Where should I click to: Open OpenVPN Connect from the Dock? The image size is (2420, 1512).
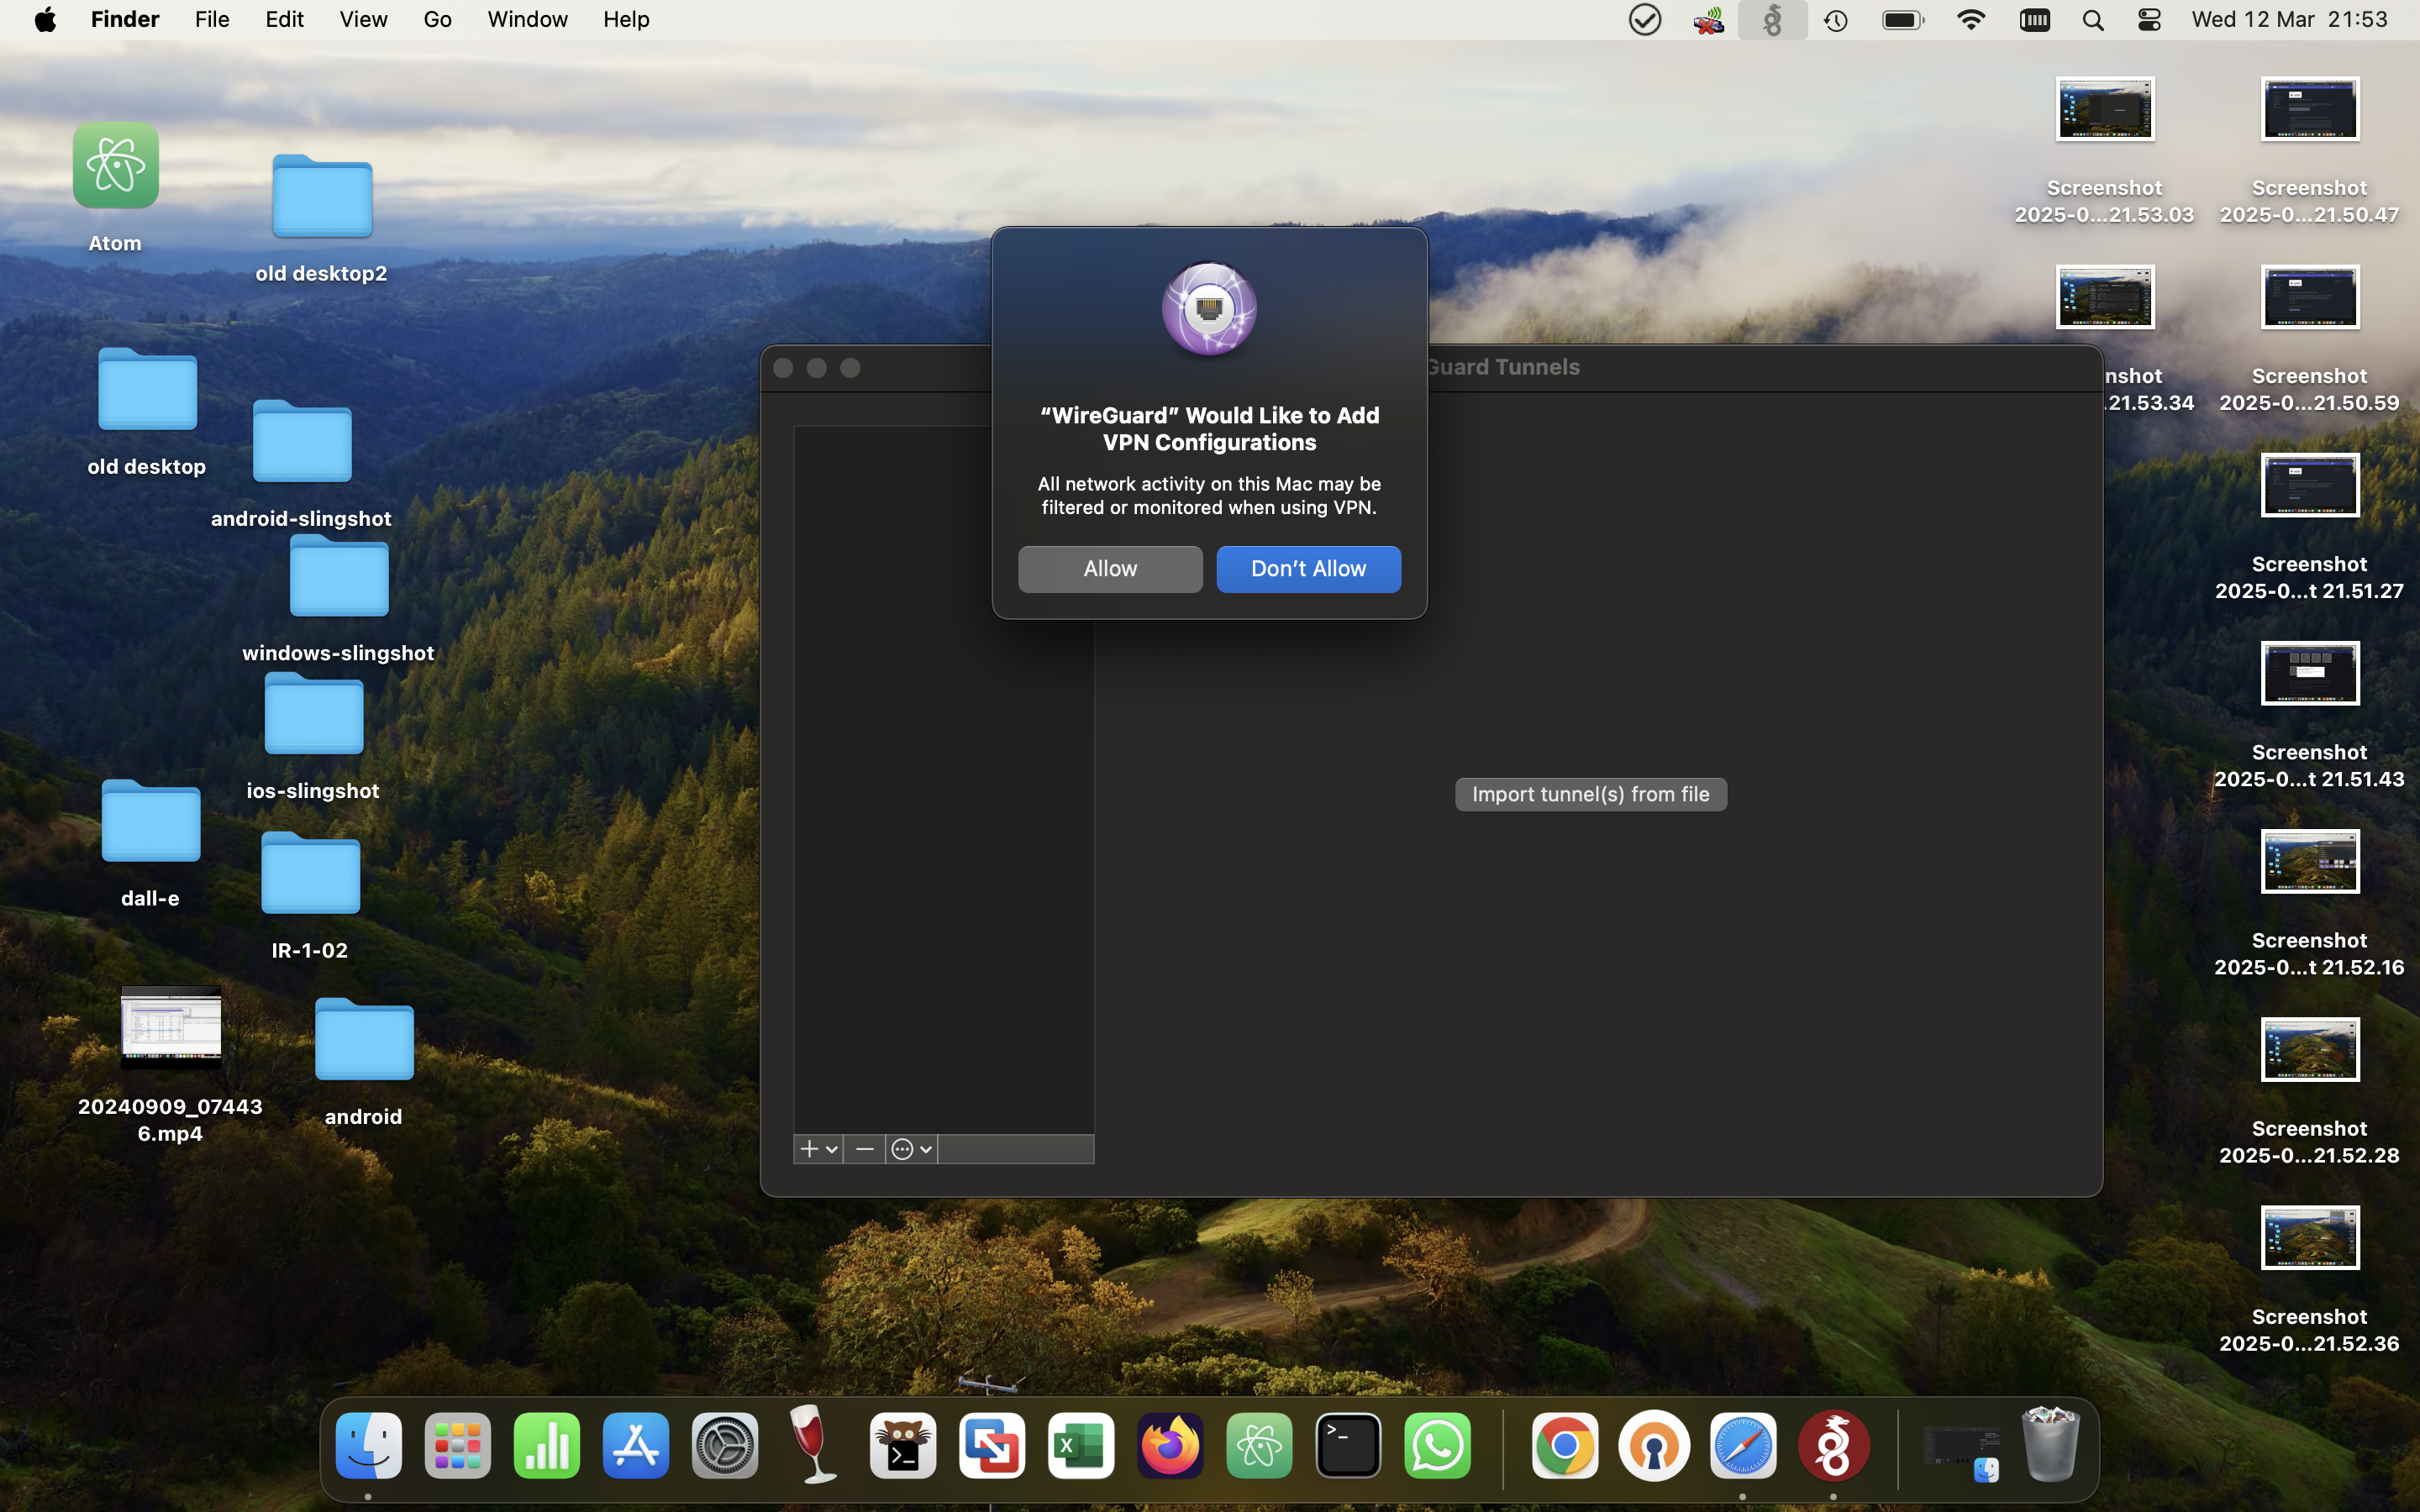pos(1654,1446)
